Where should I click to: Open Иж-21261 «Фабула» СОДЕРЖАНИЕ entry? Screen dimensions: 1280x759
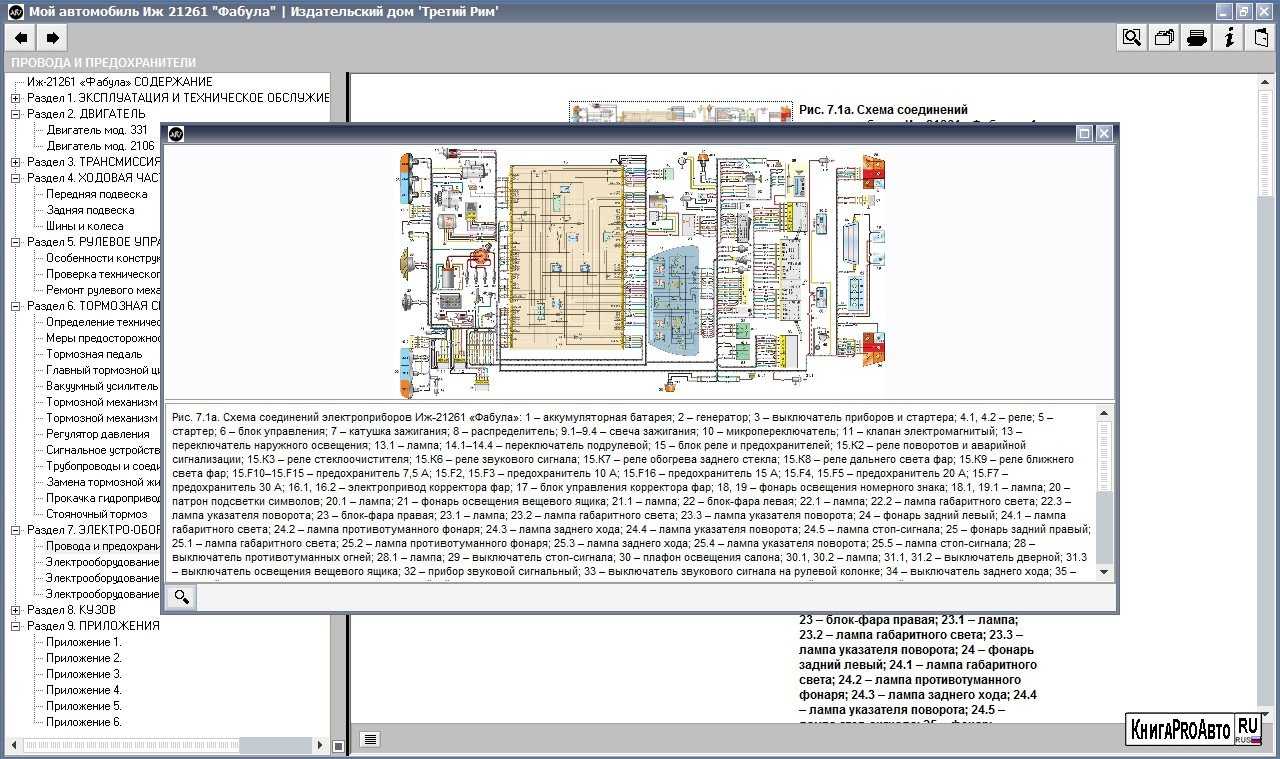[119, 82]
